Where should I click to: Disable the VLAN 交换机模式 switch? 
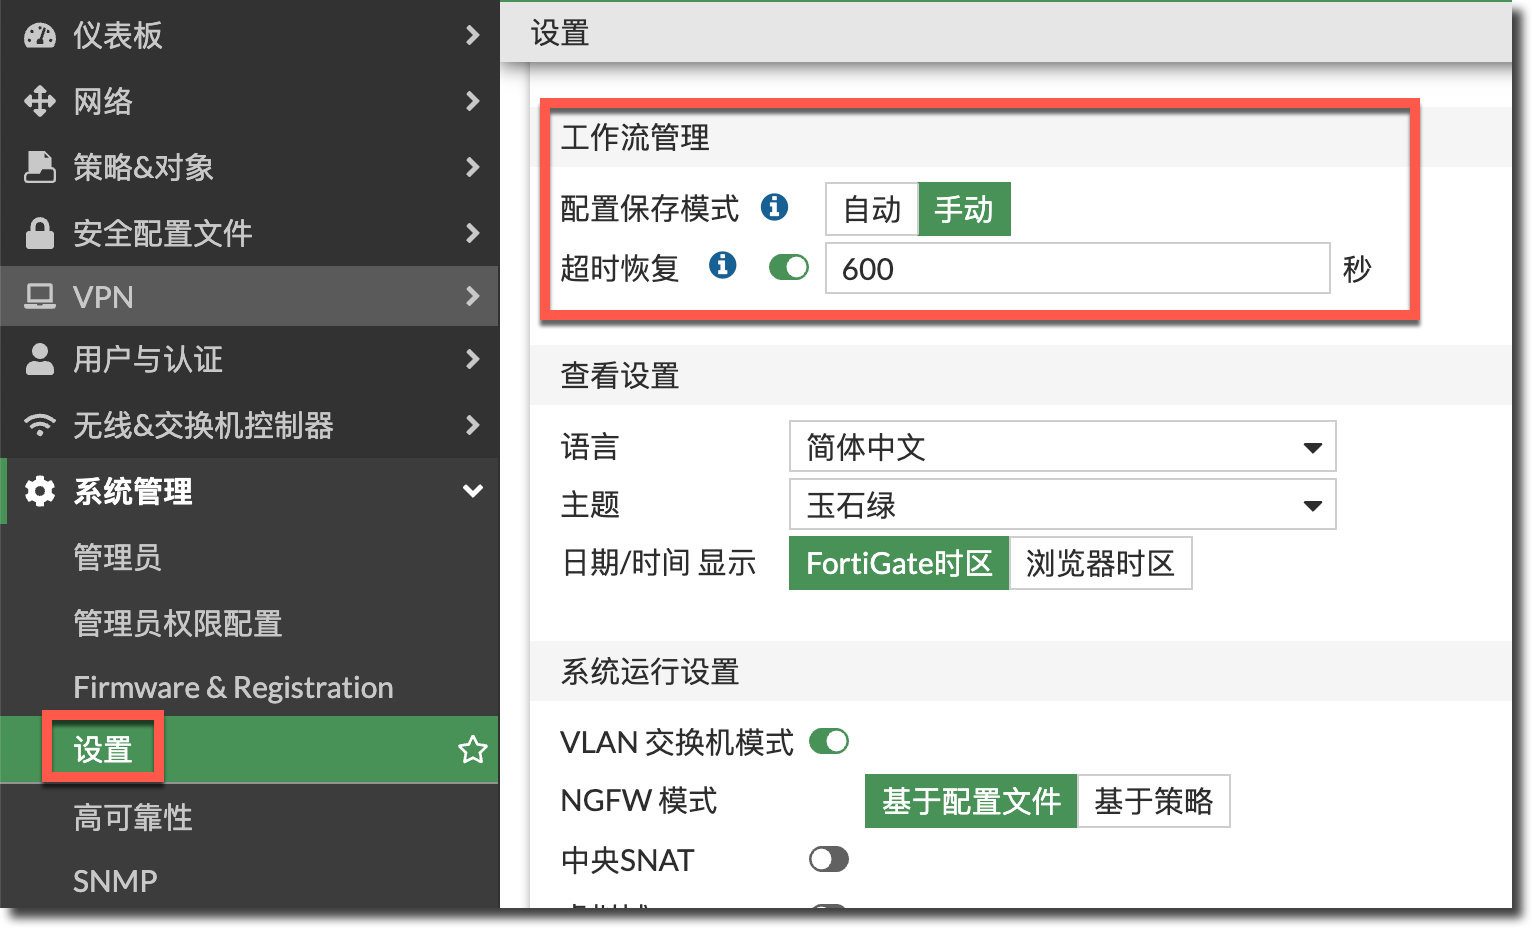tap(828, 742)
